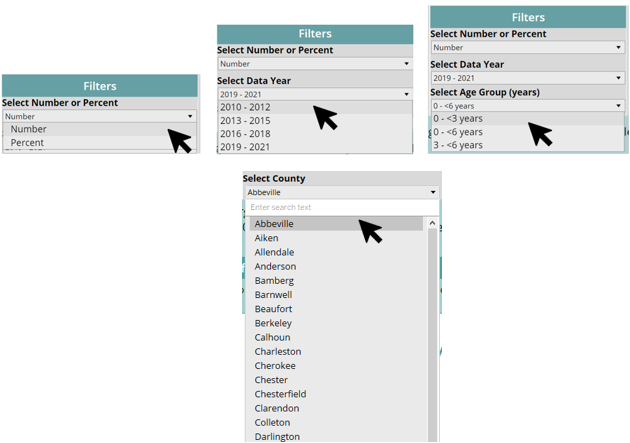Pick the 2010 - 2012 data year
Image resolution: width=630 pixels, height=443 pixels.
(x=245, y=107)
